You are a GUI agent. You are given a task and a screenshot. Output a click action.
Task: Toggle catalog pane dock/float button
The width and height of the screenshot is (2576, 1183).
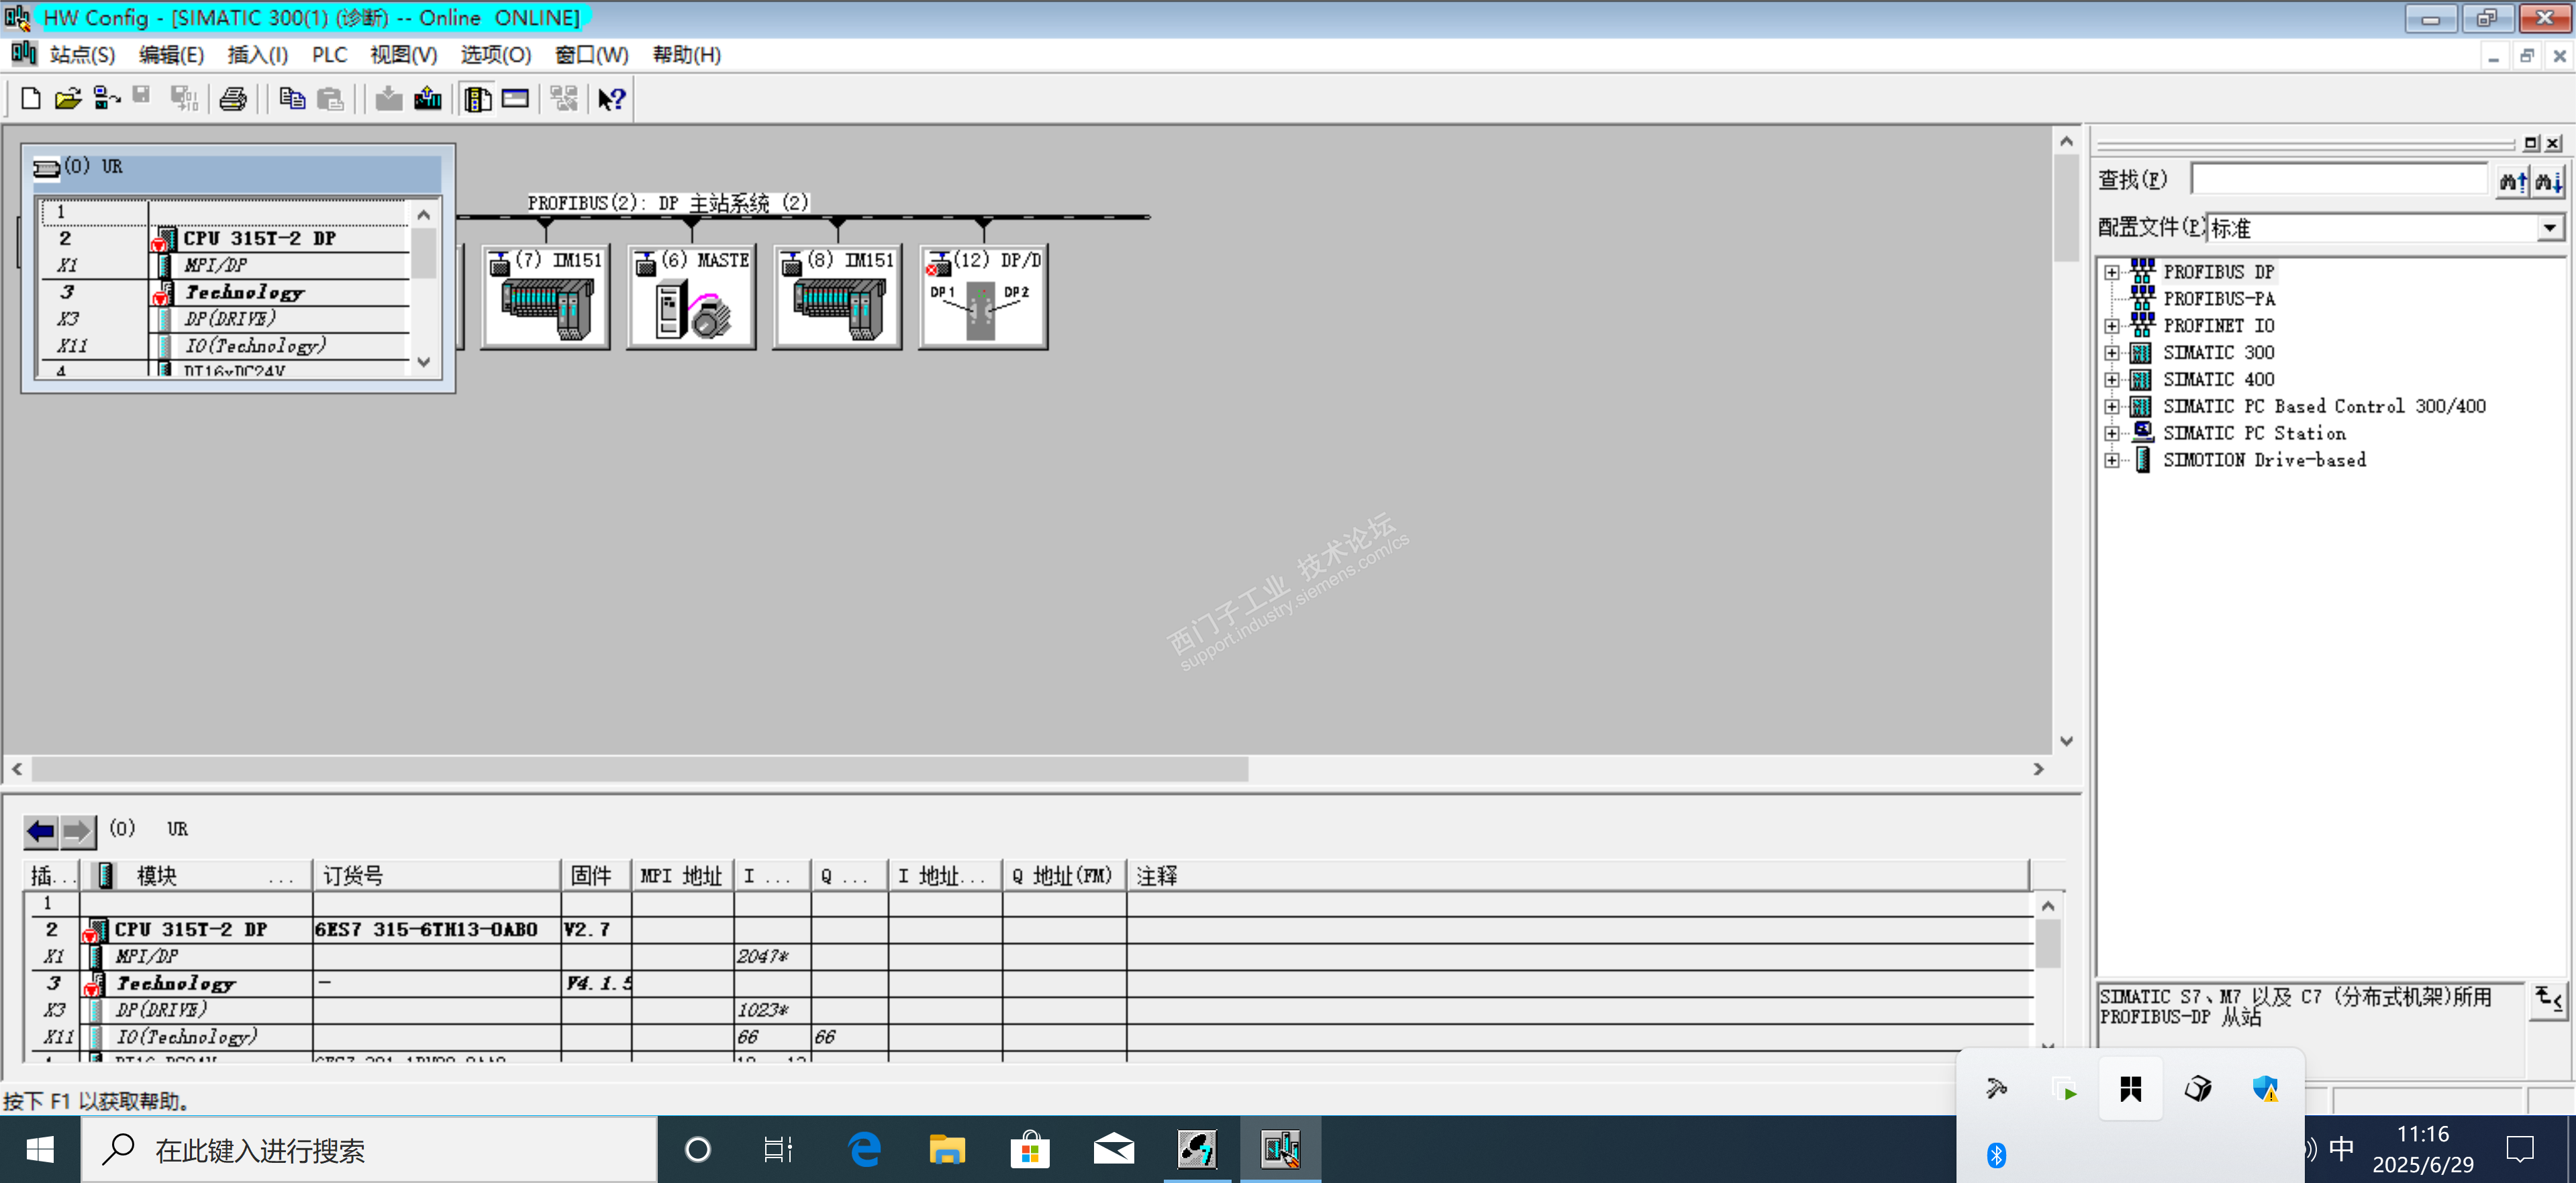(2530, 143)
